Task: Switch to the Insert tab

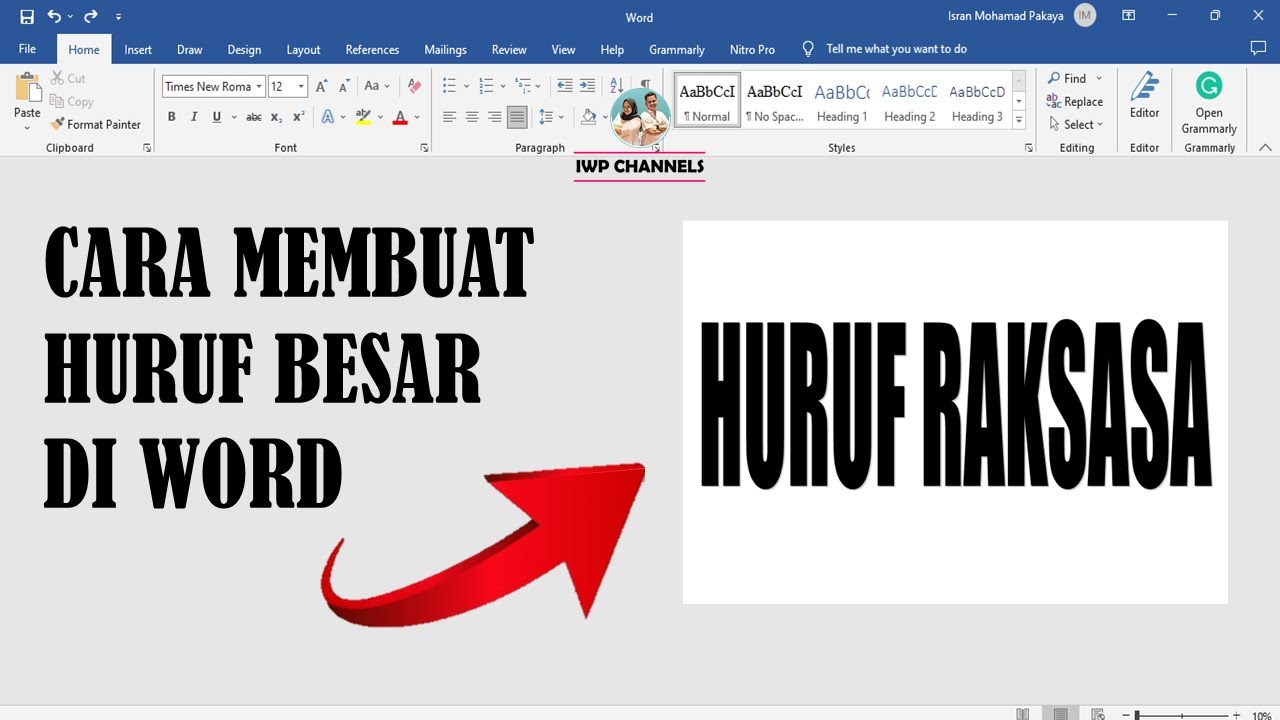Action: (x=138, y=49)
